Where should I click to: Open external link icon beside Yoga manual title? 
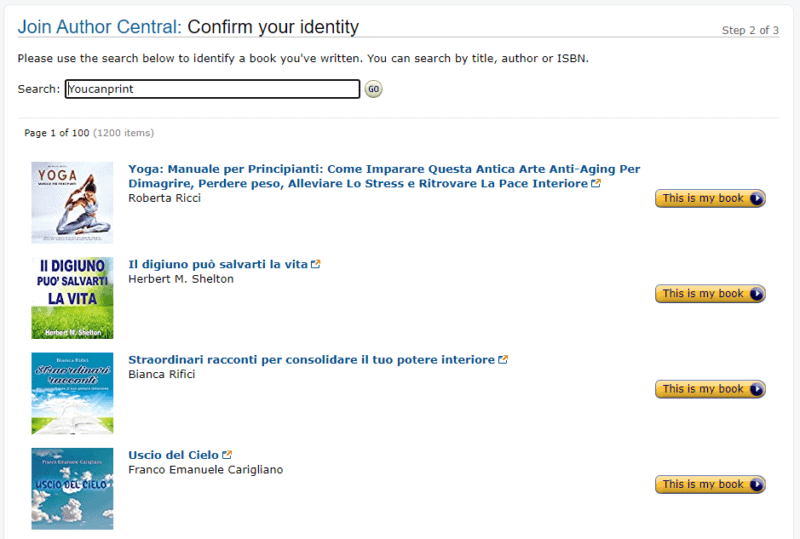coord(595,183)
